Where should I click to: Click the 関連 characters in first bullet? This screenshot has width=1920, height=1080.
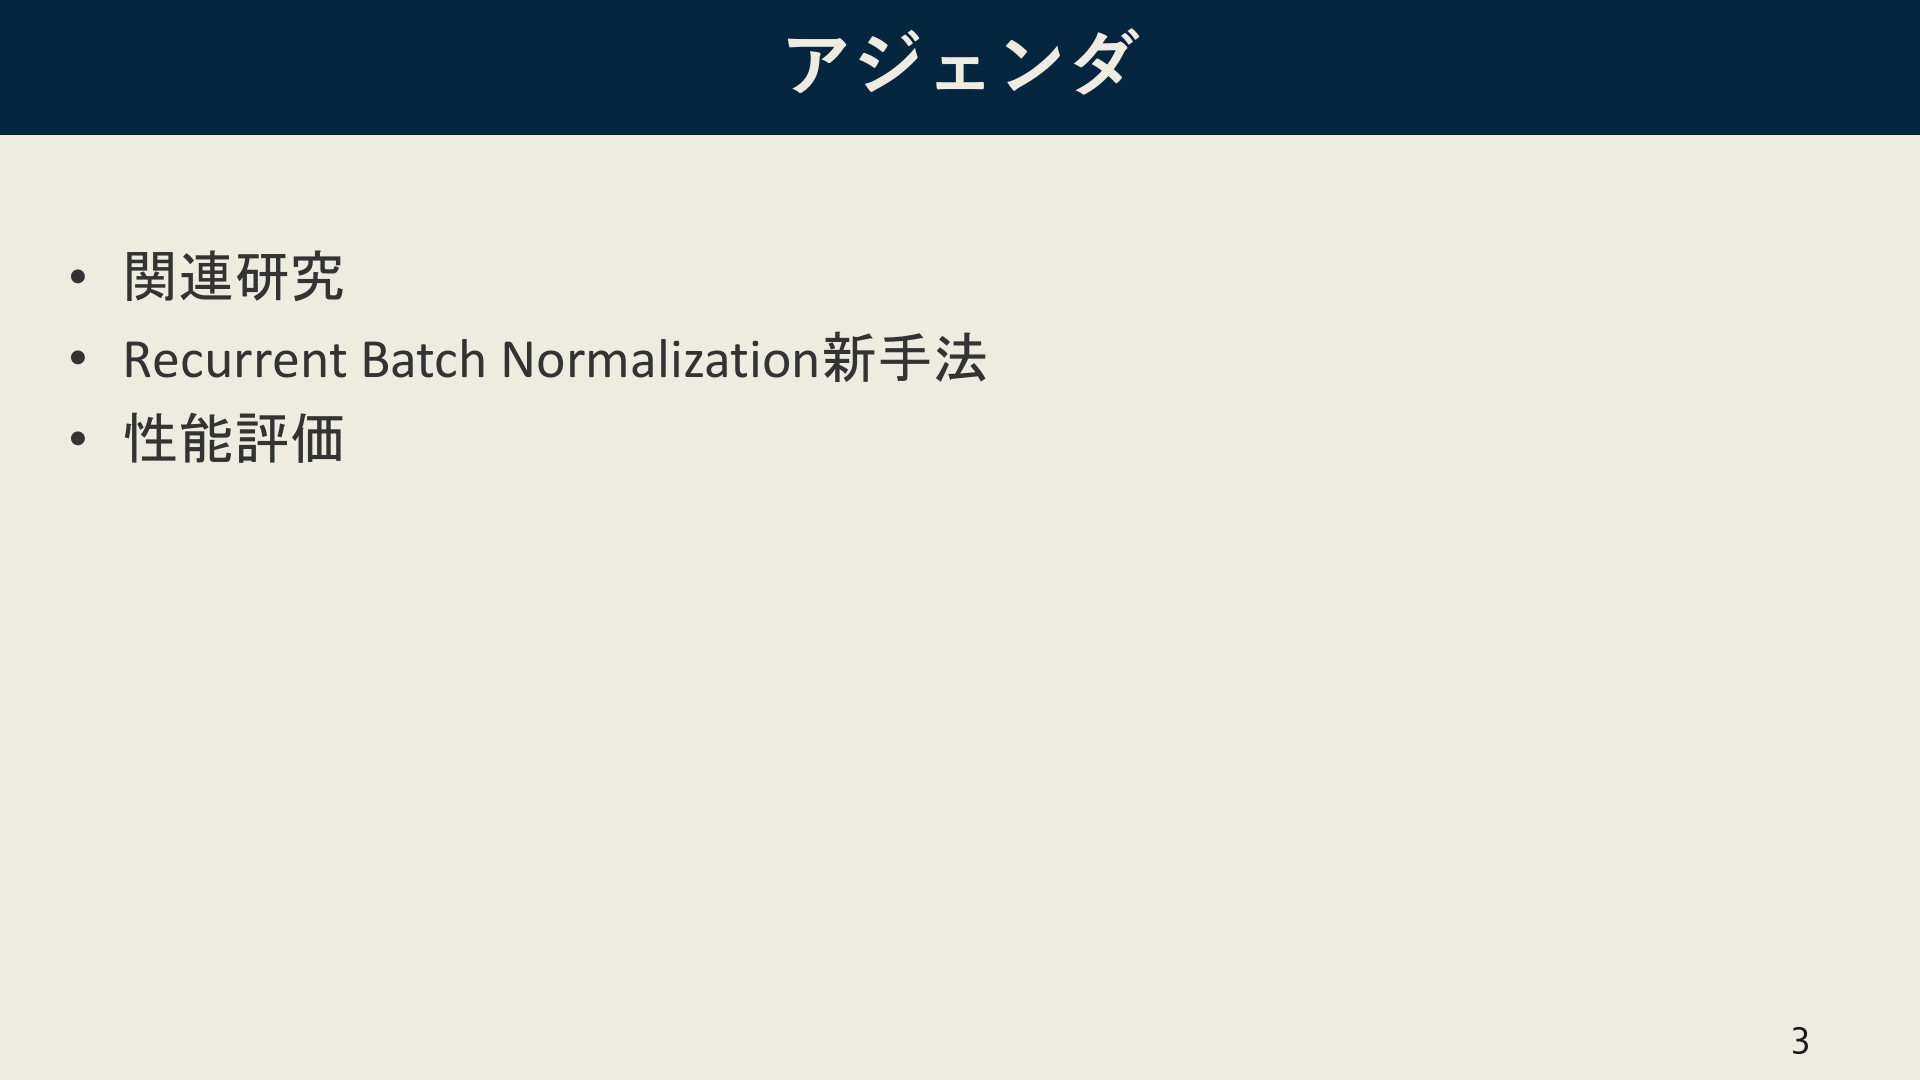(x=179, y=276)
